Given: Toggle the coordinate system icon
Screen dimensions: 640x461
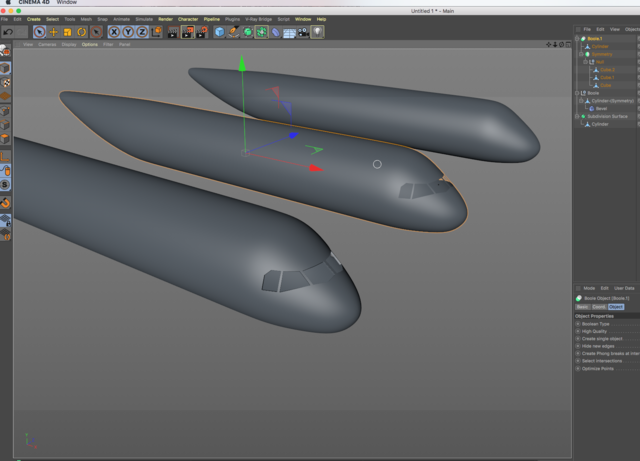Looking at the screenshot, I should pos(156,32).
